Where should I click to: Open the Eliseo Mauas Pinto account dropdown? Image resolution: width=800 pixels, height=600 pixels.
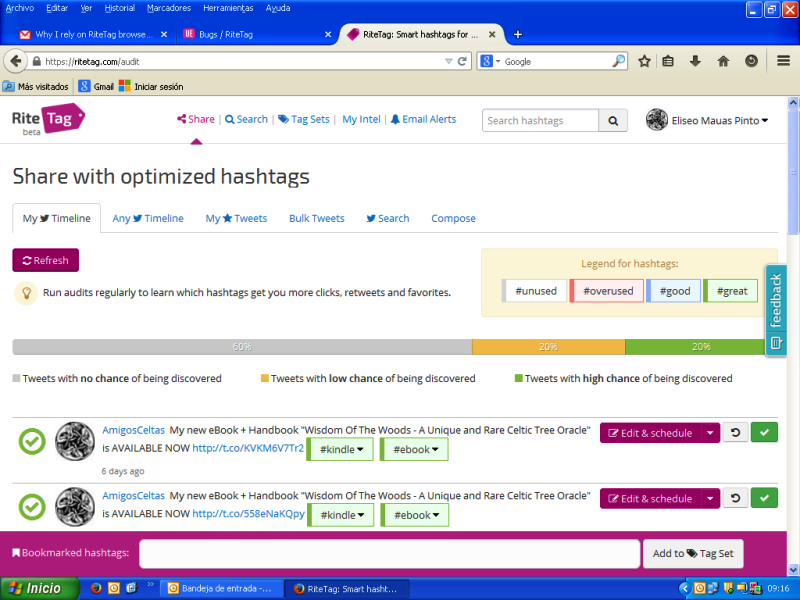(x=719, y=121)
